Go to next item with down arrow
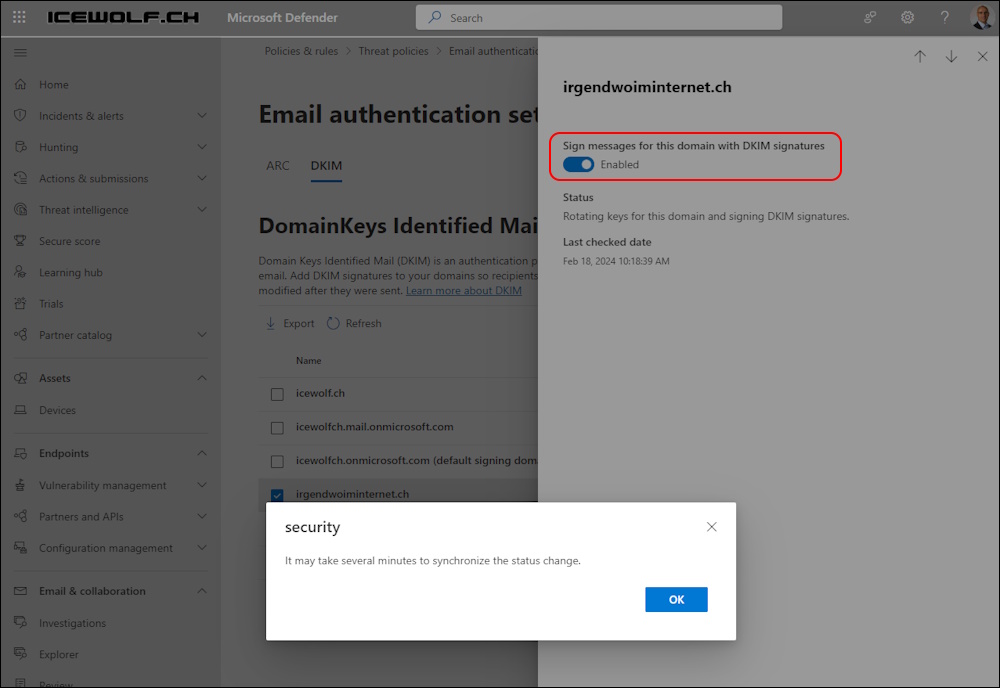 pyautogui.click(x=951, y=56)
